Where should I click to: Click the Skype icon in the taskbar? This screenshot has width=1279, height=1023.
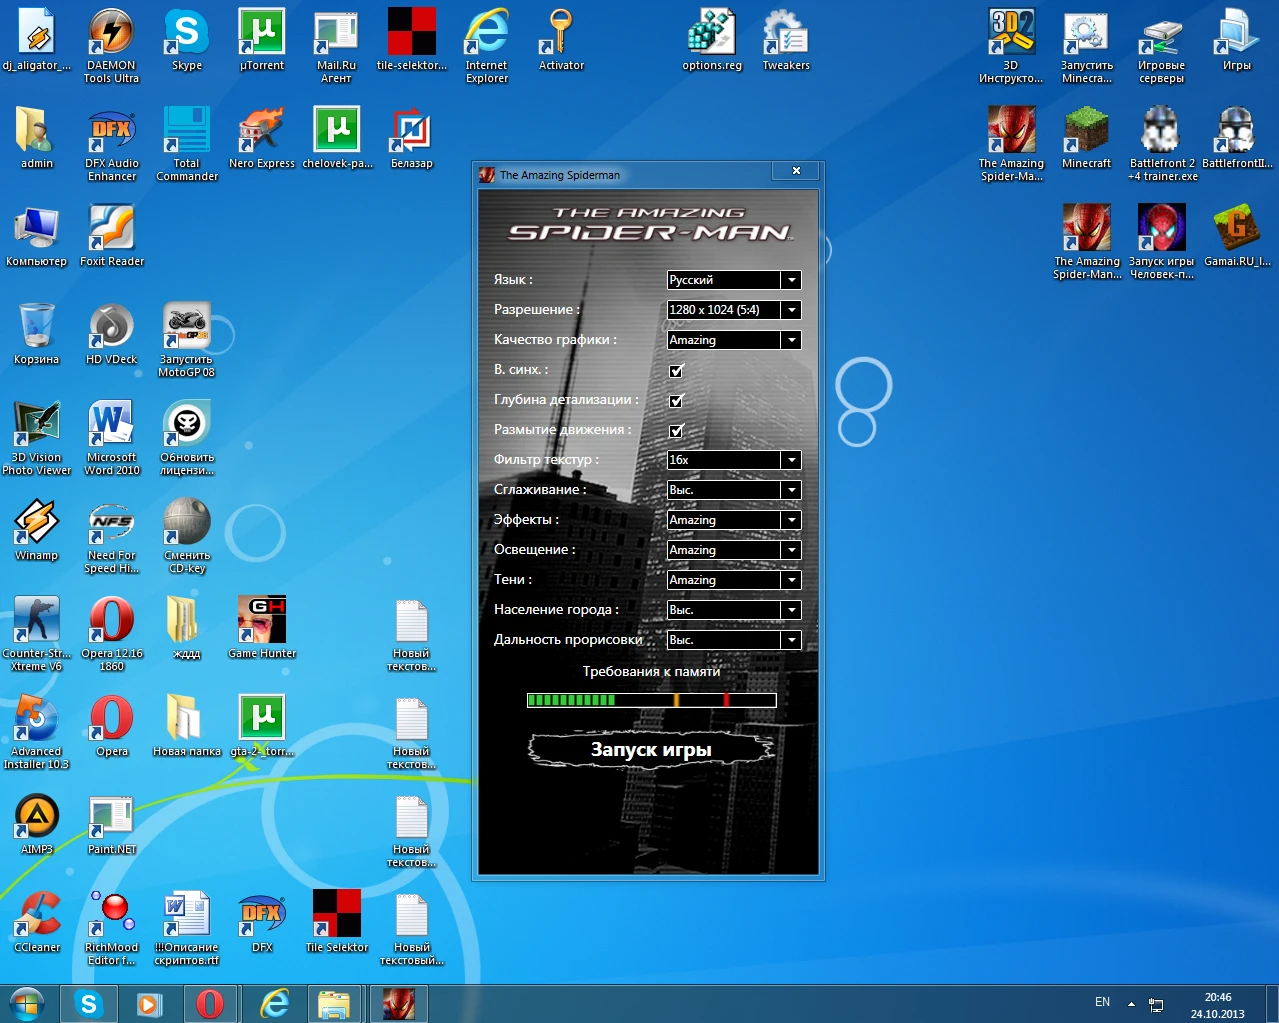89,1003
